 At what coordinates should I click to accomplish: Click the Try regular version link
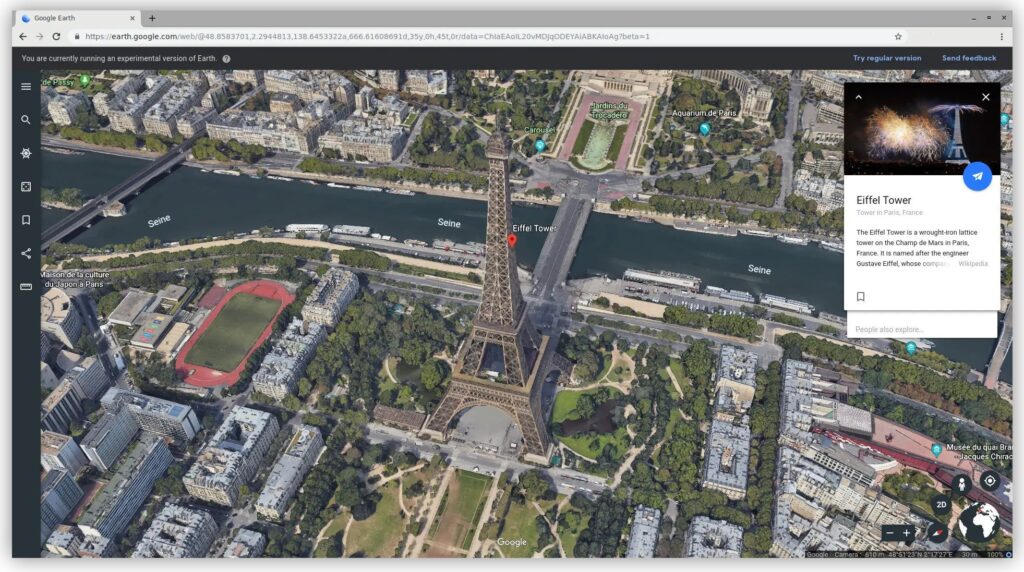(x=887, y=58)
